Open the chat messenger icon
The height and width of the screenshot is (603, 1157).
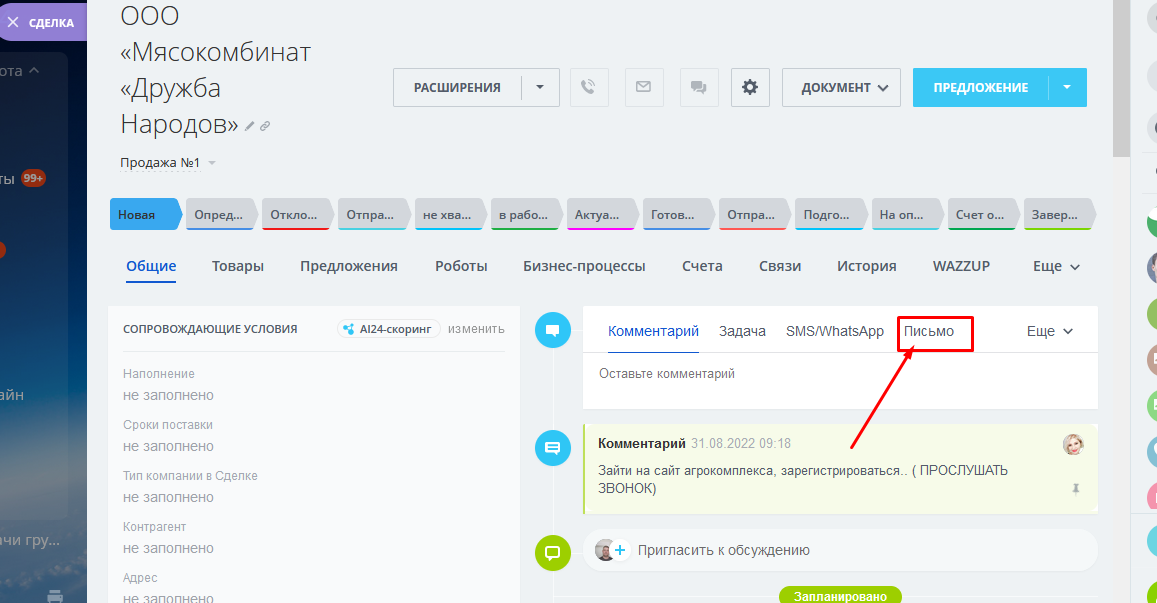click(699, 87)
